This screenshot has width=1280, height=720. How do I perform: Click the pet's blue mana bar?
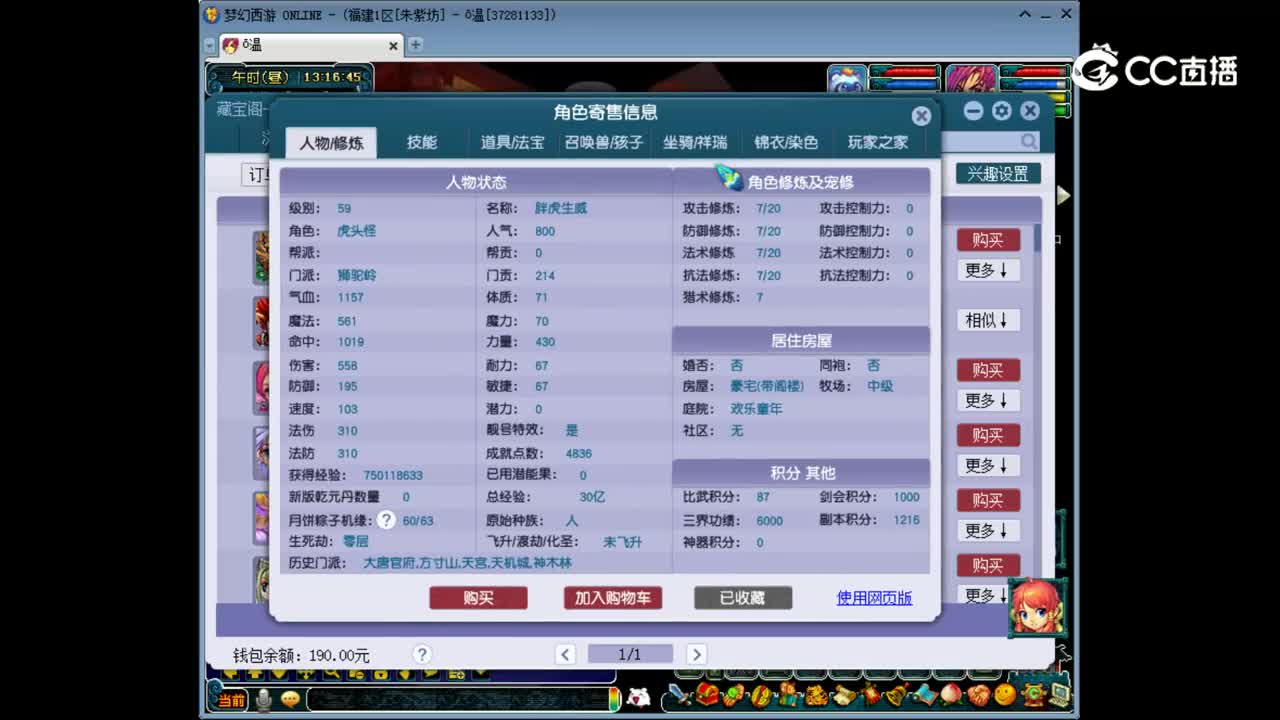[906, 85]
